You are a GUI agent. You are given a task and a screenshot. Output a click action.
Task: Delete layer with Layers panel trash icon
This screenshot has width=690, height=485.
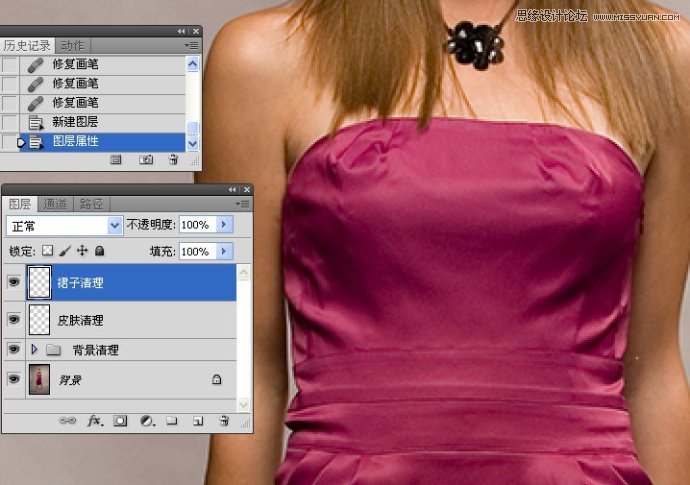pyautogui.click(x=223, y=421)
